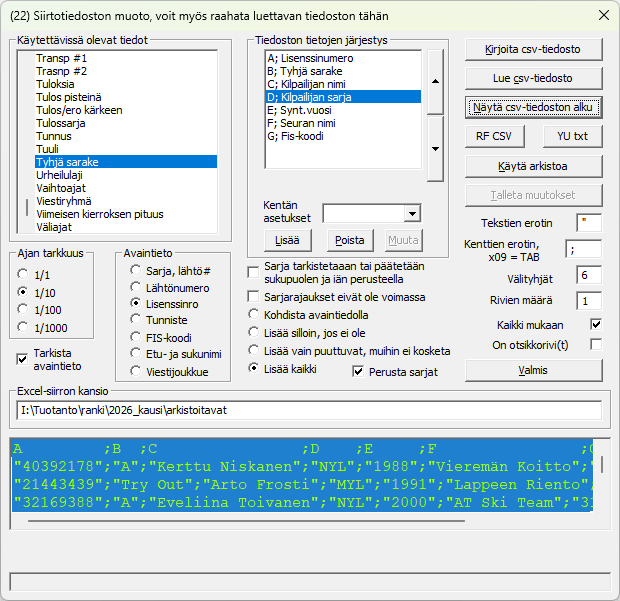Enable the Tarkista avaintieto checkbox

(24, 359)
